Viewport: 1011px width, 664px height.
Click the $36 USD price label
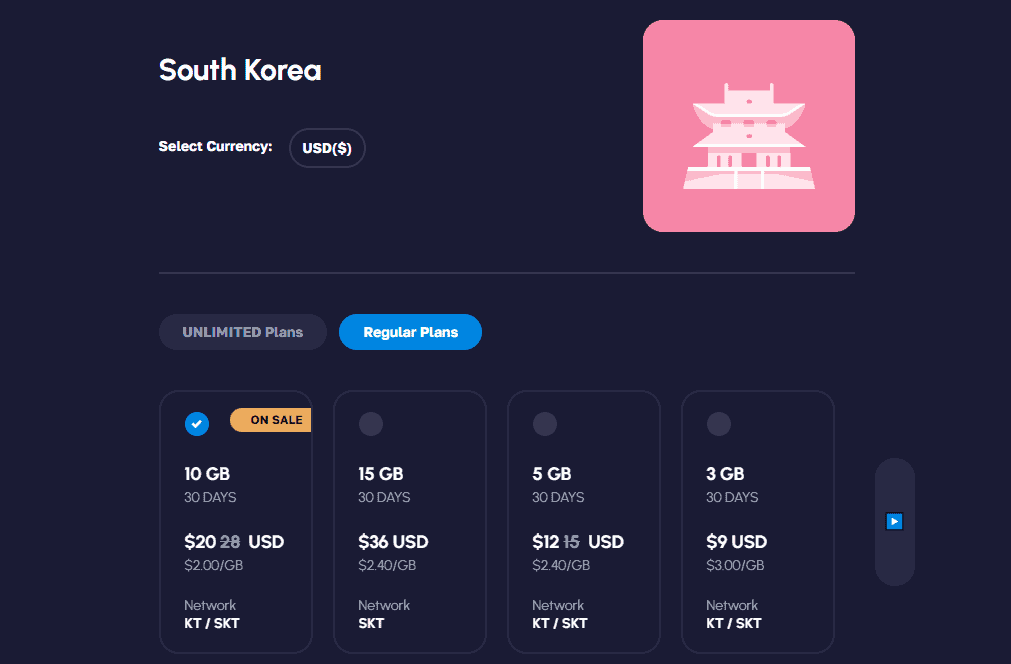pyautogui.click(x=393, y=542)
